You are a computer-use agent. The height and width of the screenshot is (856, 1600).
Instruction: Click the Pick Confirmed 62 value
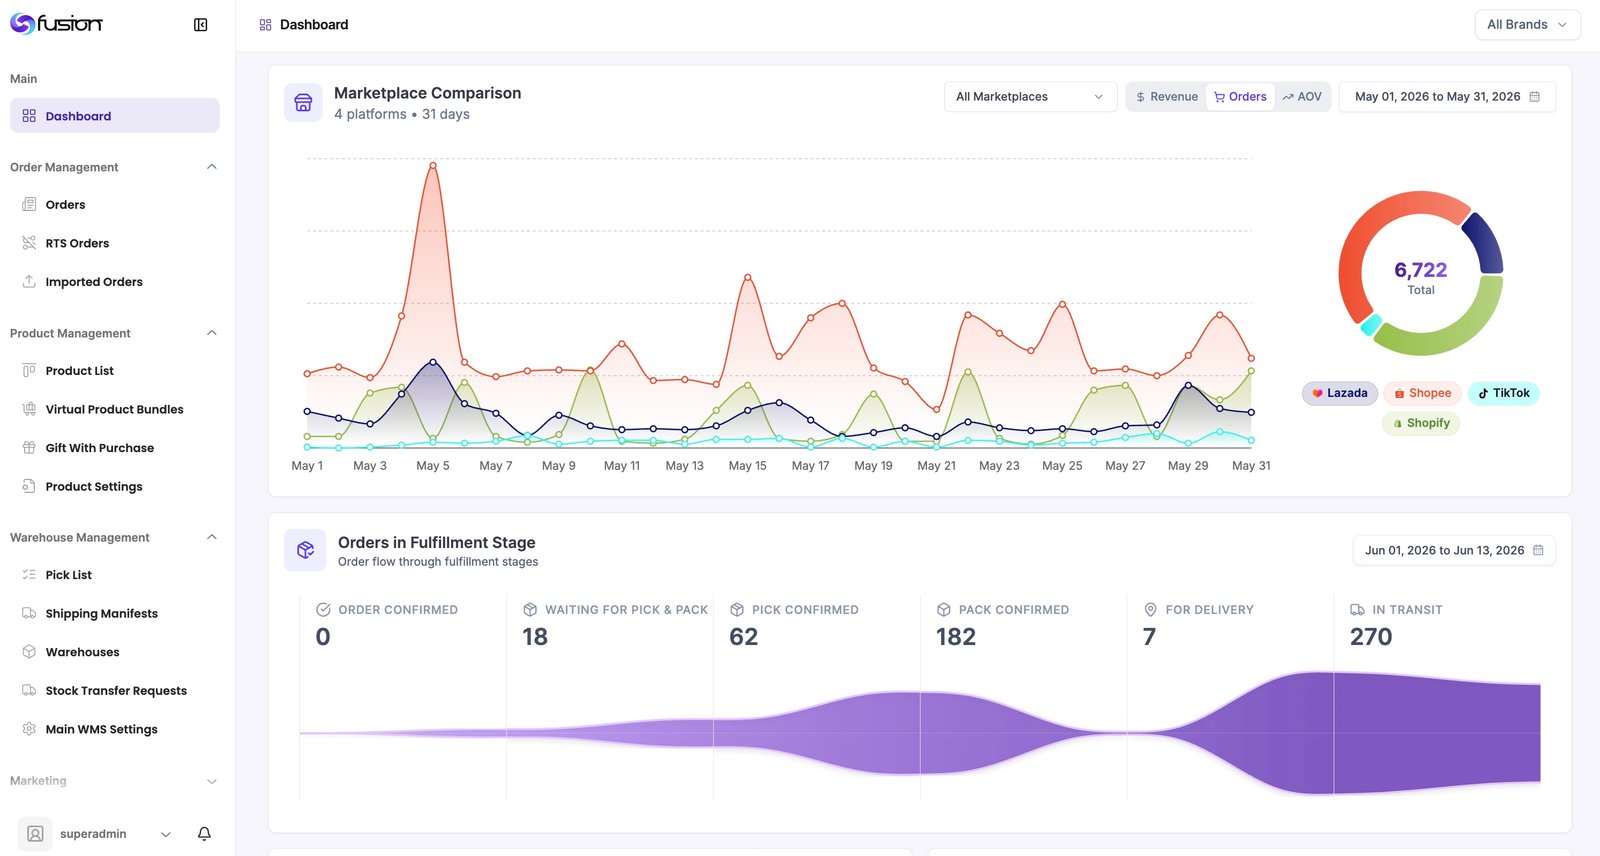[744, 637]
